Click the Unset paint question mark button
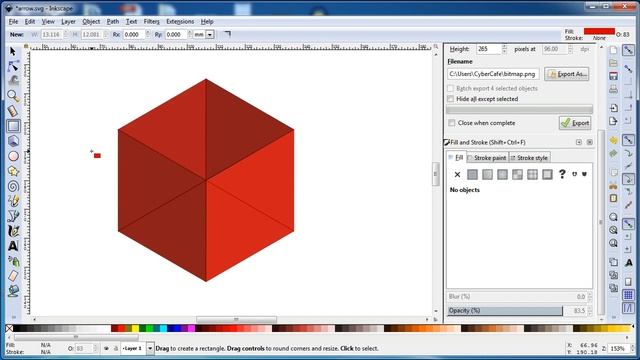 click(562, 174)
